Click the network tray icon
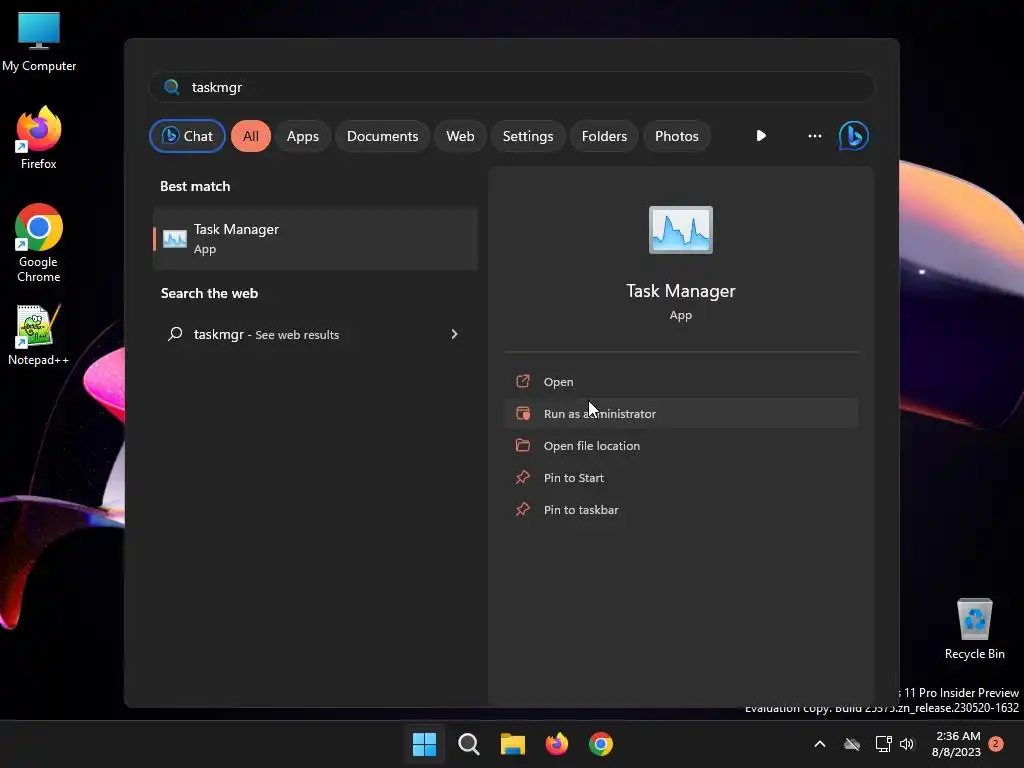The image size is (1024, 768). pos(883,744)
